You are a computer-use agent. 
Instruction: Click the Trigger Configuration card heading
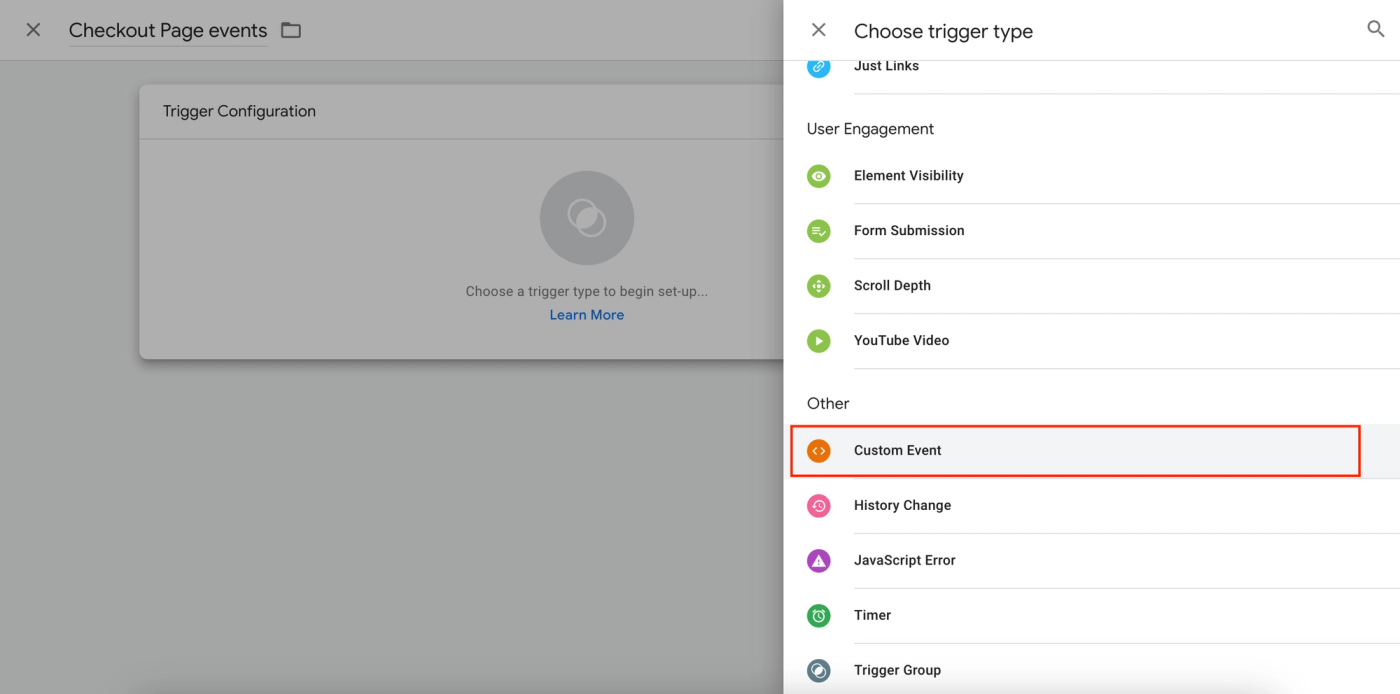click(x=239, y=111)
